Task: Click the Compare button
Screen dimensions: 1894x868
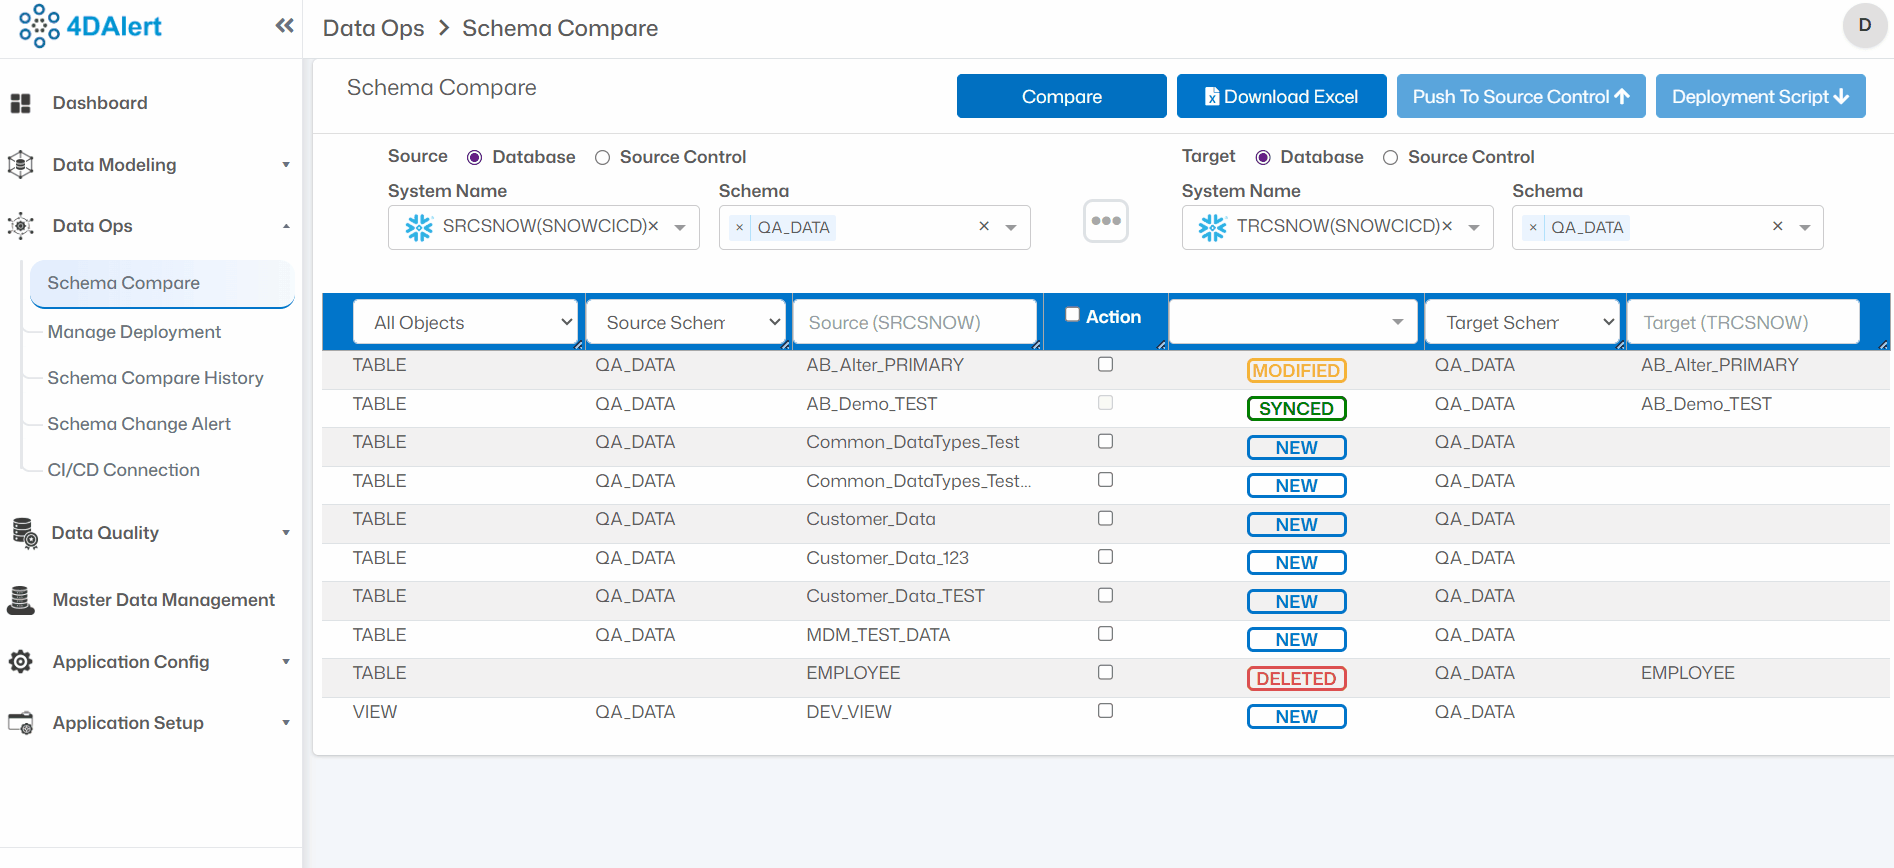Action: pyautogui.click(x=1061, y=97)
